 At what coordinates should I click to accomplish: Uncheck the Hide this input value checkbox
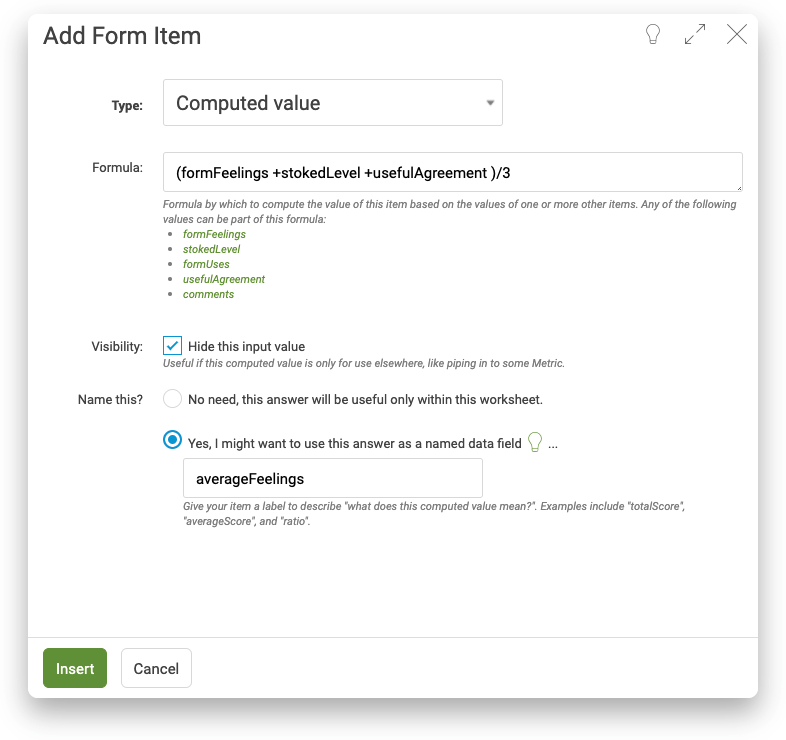[172, 346]
